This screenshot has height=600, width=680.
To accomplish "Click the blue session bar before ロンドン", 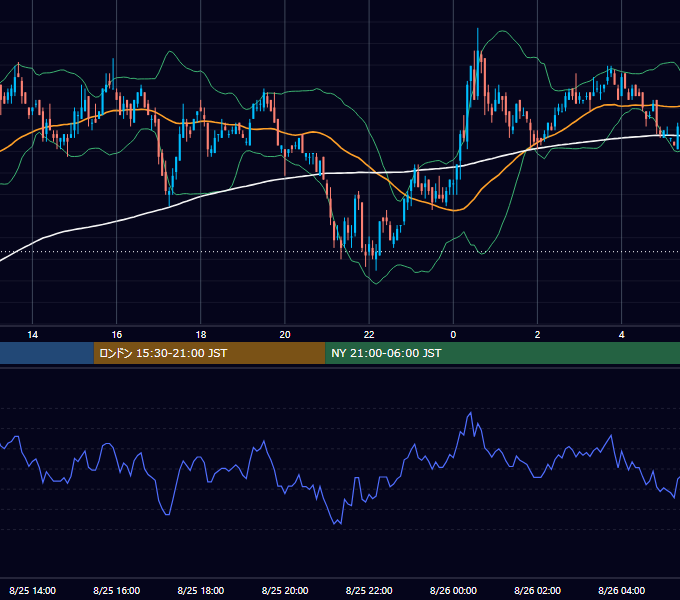I will [x=47, y=353].
